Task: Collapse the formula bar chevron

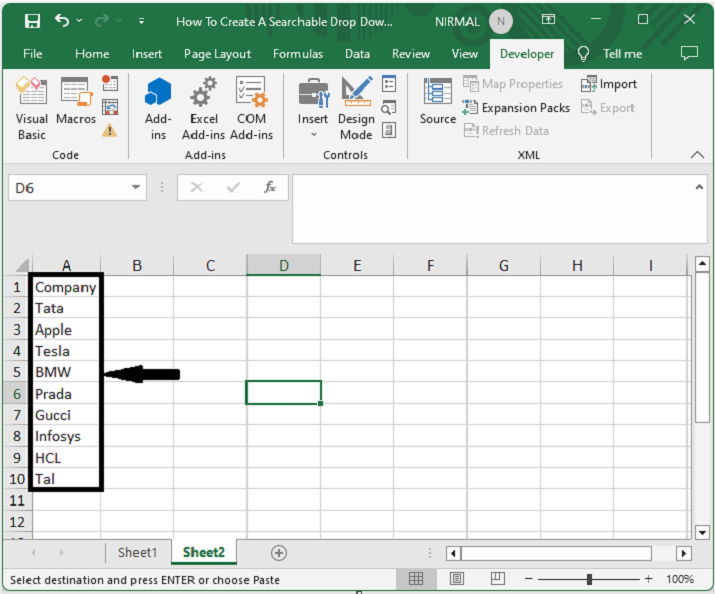Action: pos(699,187)
